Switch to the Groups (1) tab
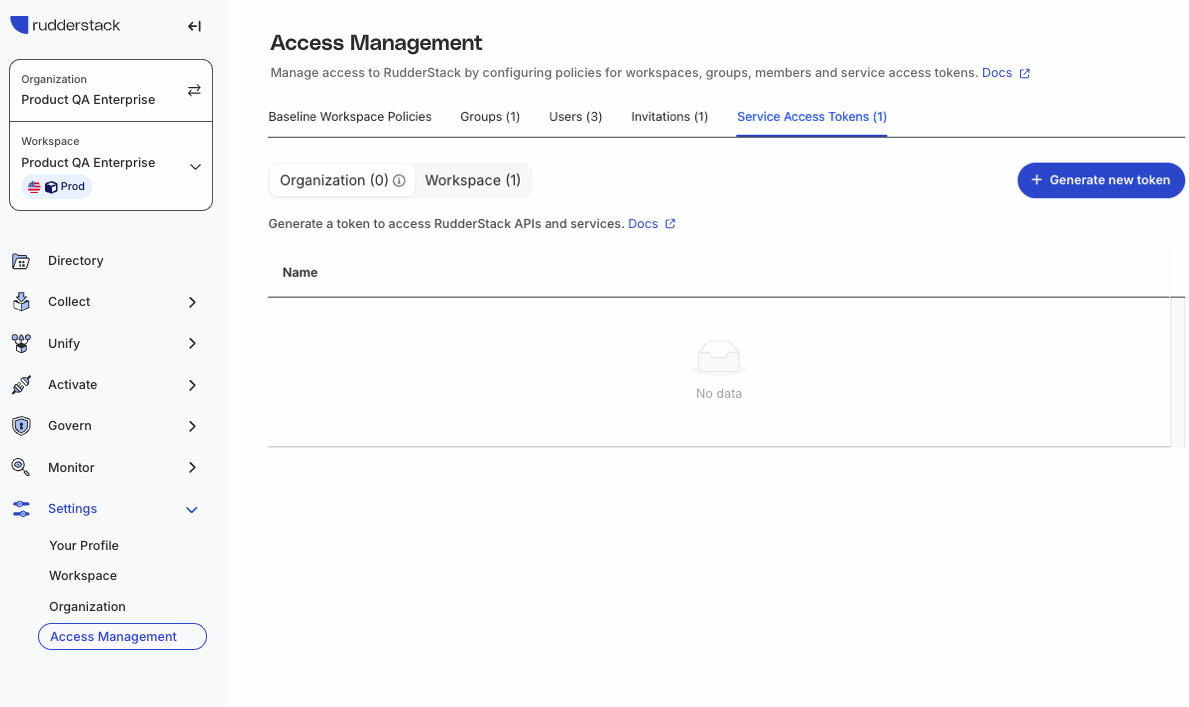This screenshot has width=1189, height=707. click(490, 117)
